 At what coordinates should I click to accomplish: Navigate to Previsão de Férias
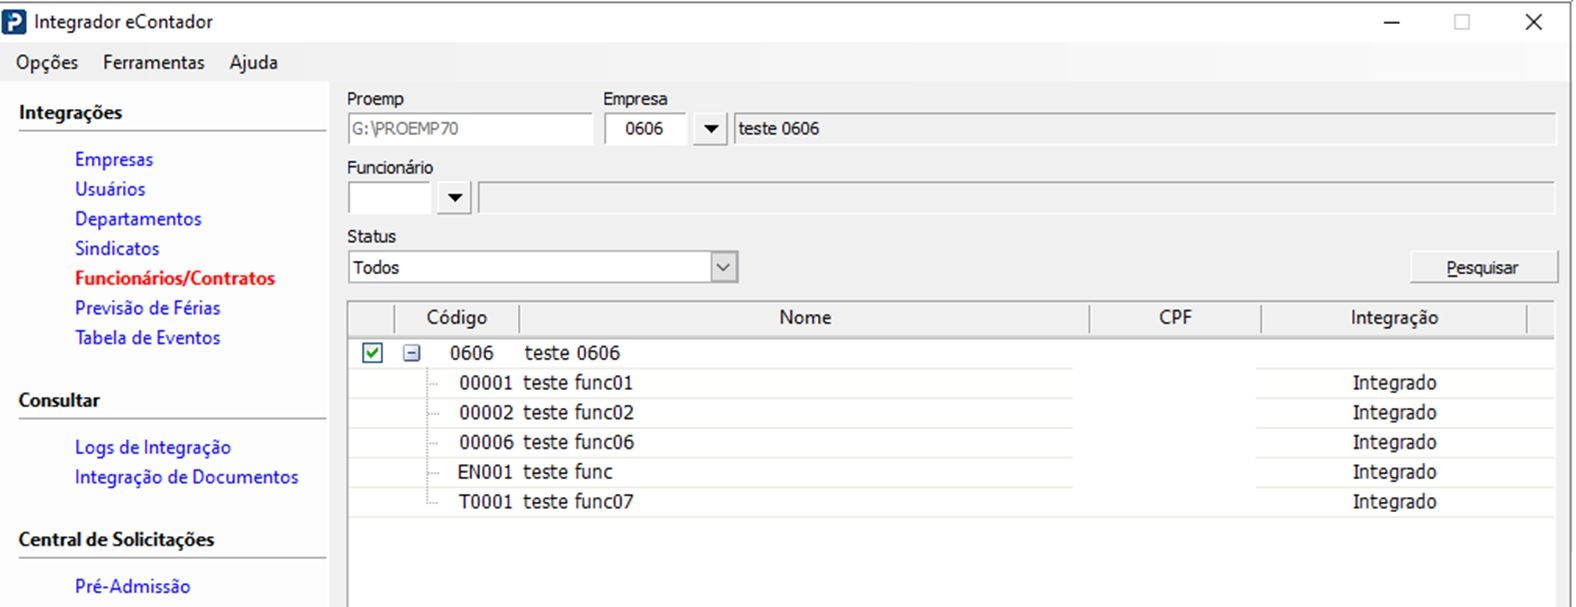(147, 308)
